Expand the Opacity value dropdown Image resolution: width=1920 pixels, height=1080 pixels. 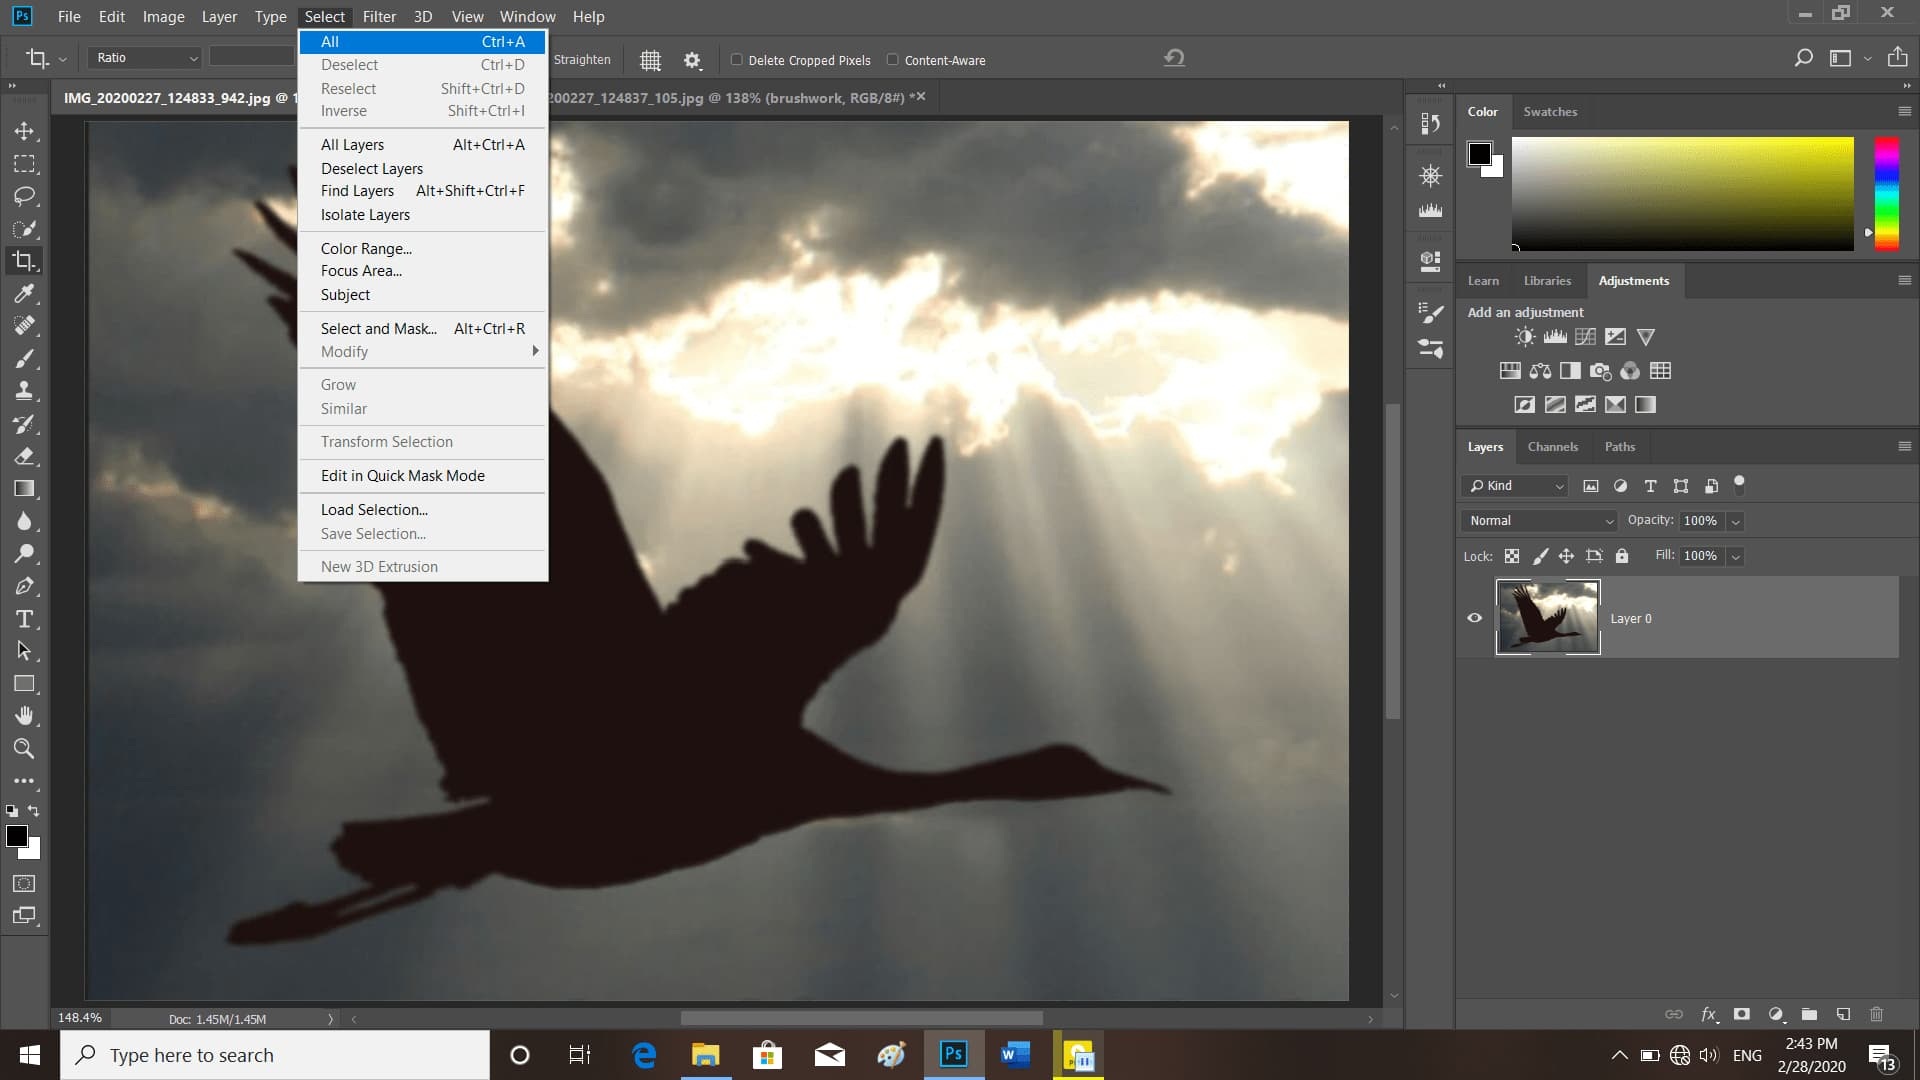[1736, 521]
